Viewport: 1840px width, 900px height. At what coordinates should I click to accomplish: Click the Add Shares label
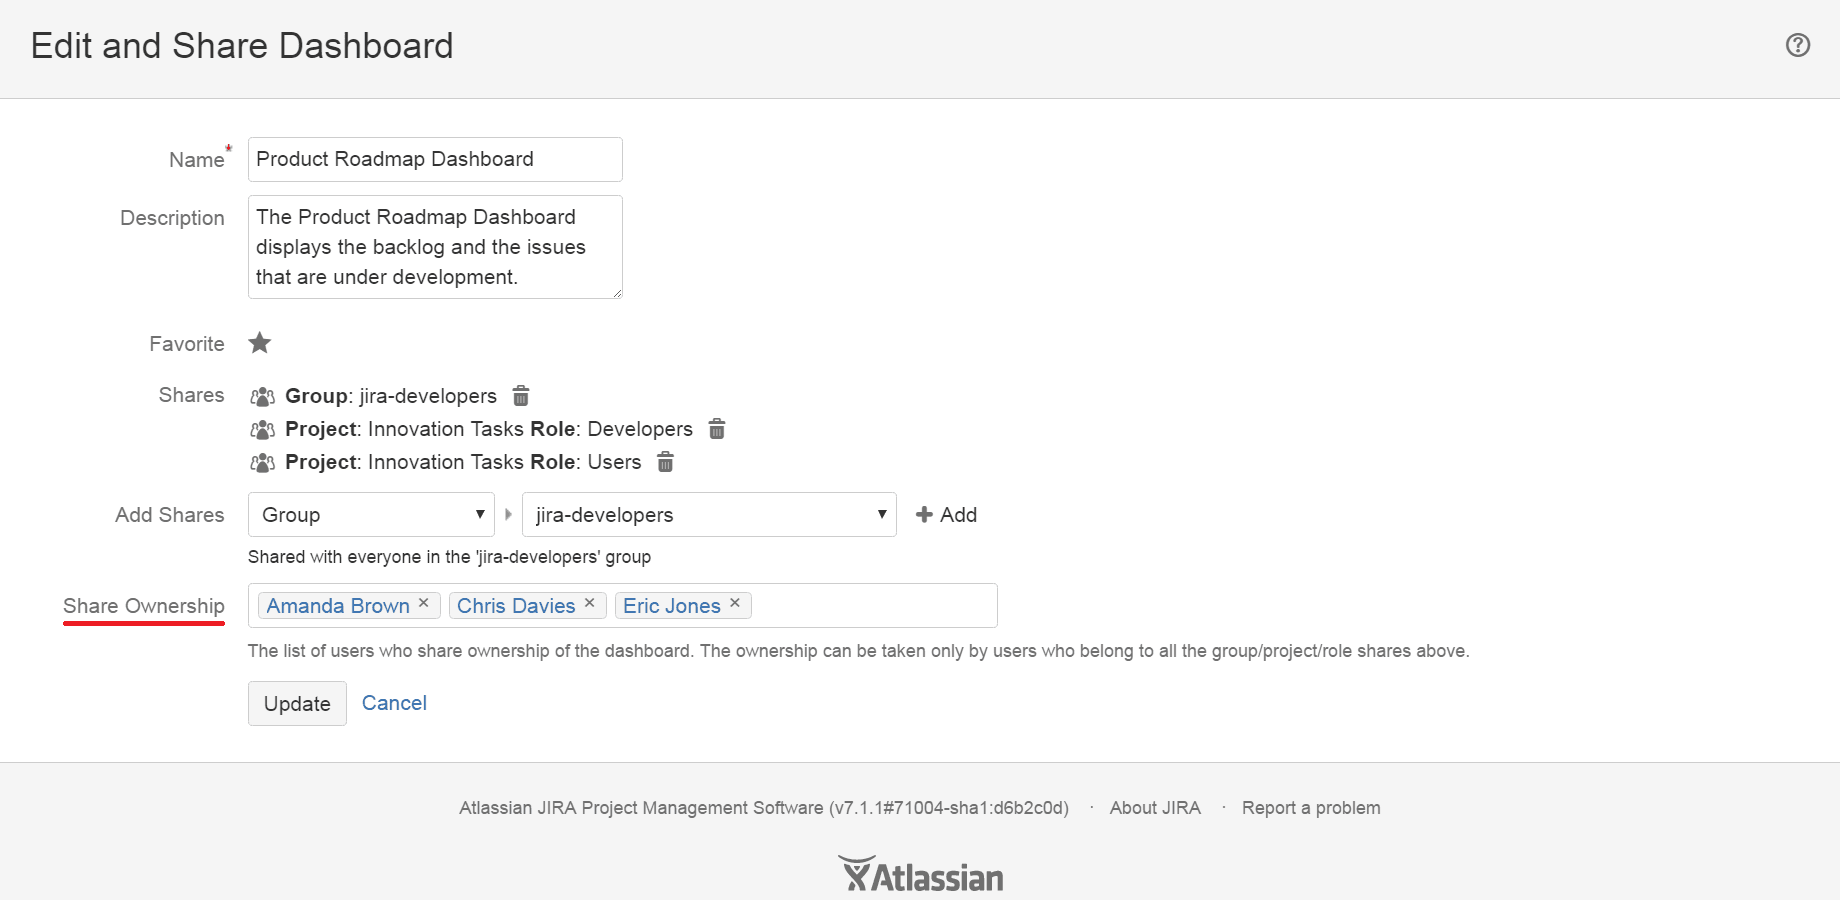(x=170, y=515)
